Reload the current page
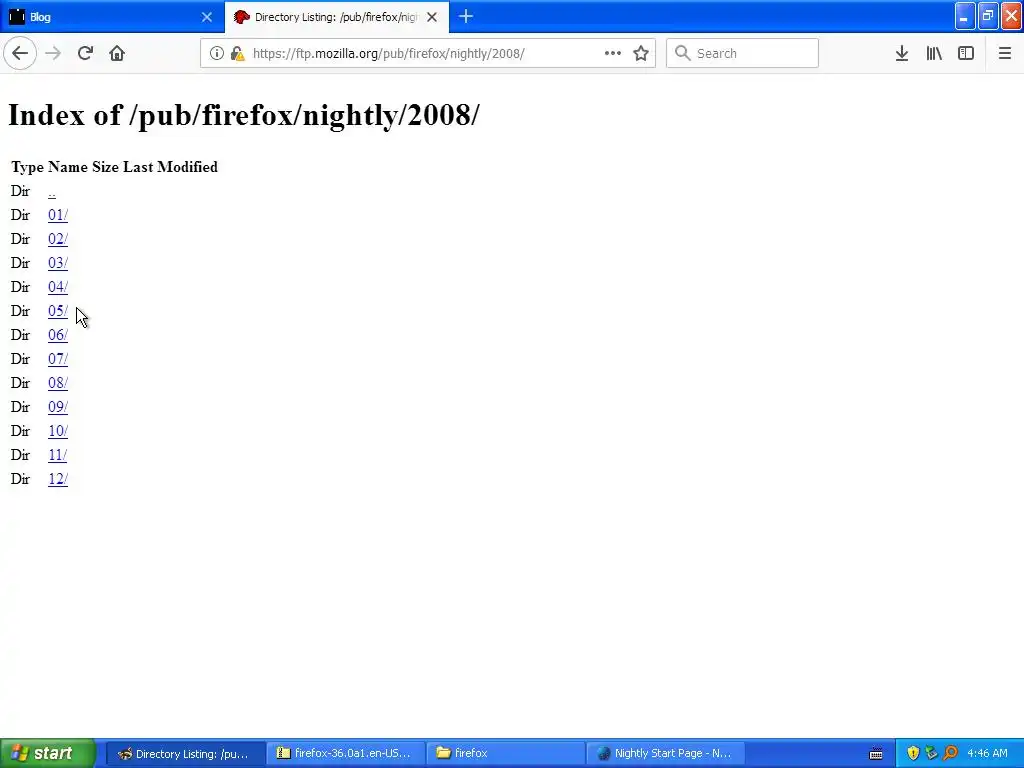The image size is (1024, 768). pos(85,54)
